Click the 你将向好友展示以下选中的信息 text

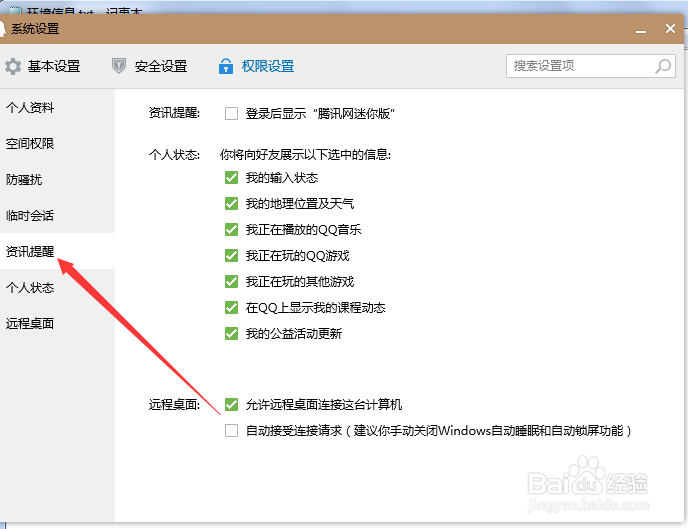[305, 154]
